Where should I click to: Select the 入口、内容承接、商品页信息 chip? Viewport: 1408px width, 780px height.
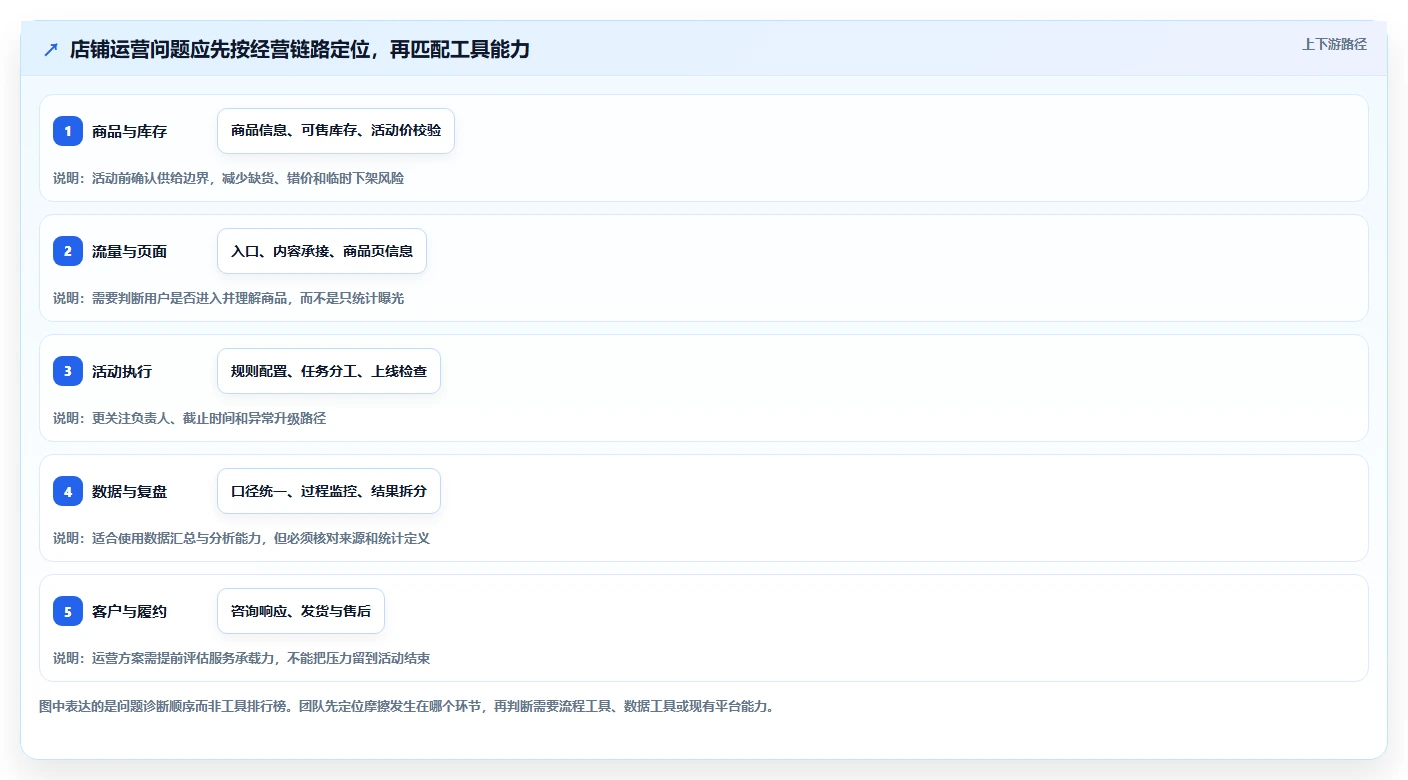coord(322,251)
